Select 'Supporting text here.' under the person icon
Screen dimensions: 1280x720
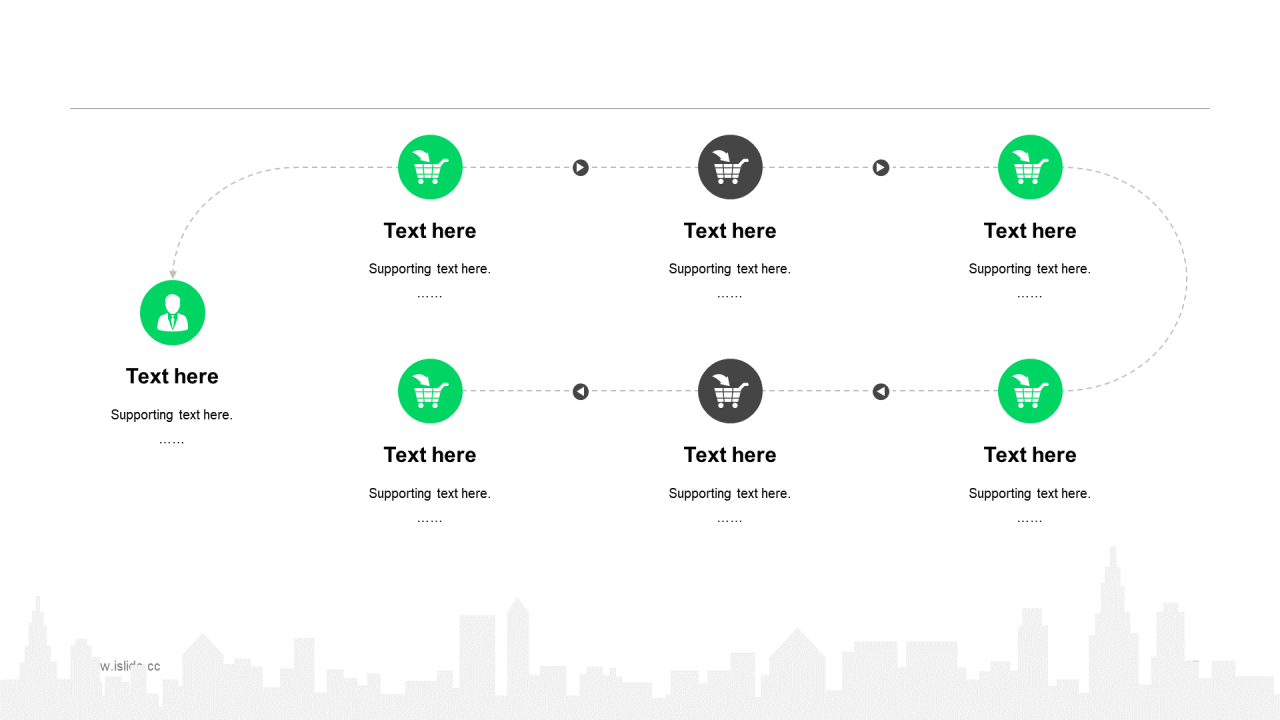coord(172,415)
